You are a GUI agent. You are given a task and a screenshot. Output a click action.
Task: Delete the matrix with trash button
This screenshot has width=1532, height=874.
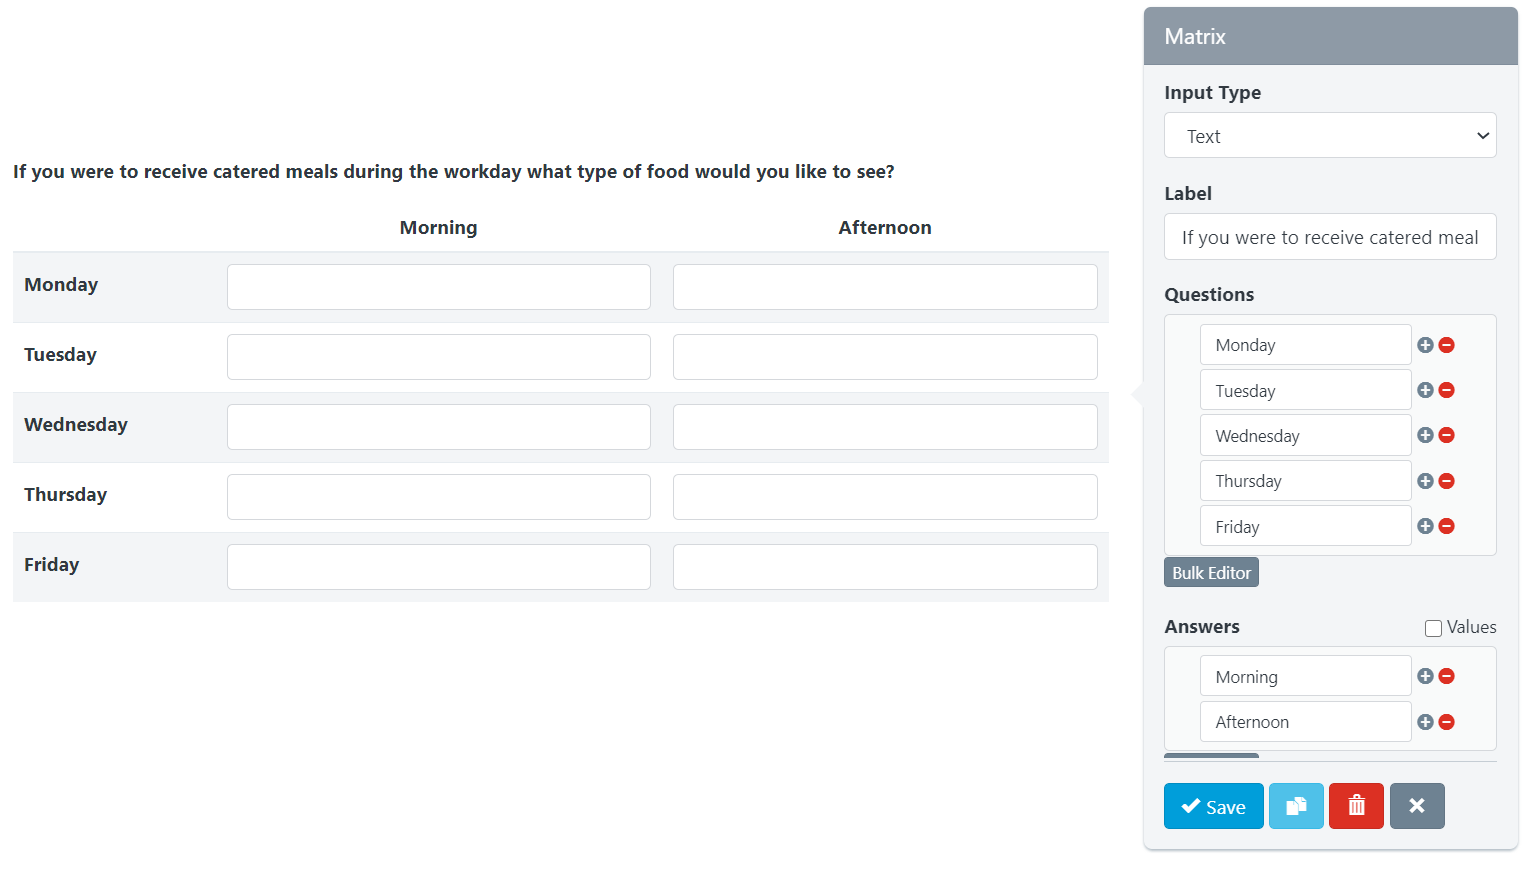(x=1356, y=806)
